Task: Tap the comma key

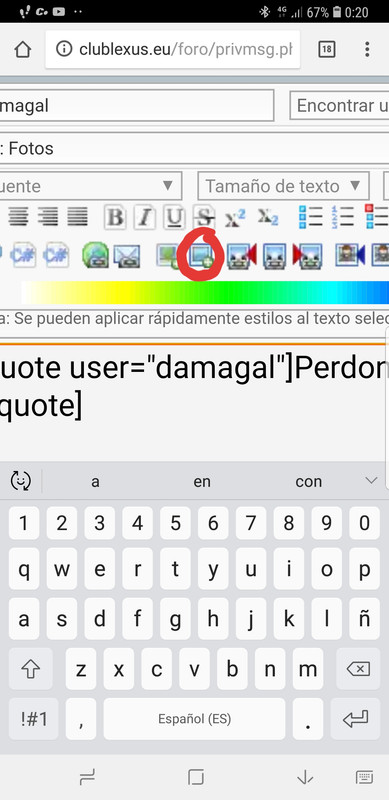Action: coord(81,719)
